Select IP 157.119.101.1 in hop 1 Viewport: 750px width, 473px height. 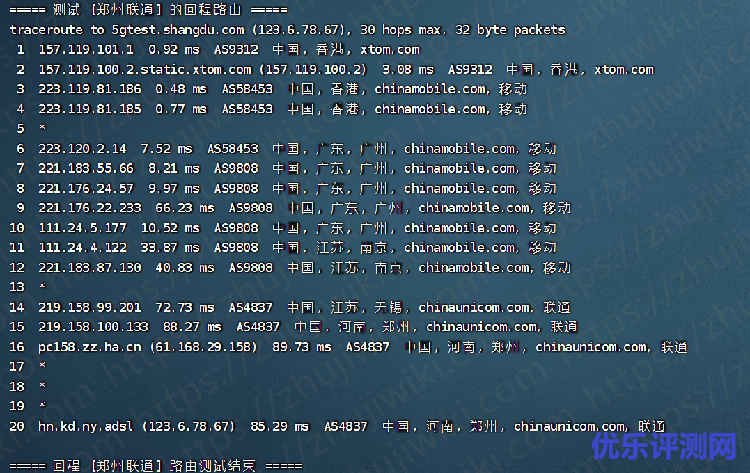[86, 49]
